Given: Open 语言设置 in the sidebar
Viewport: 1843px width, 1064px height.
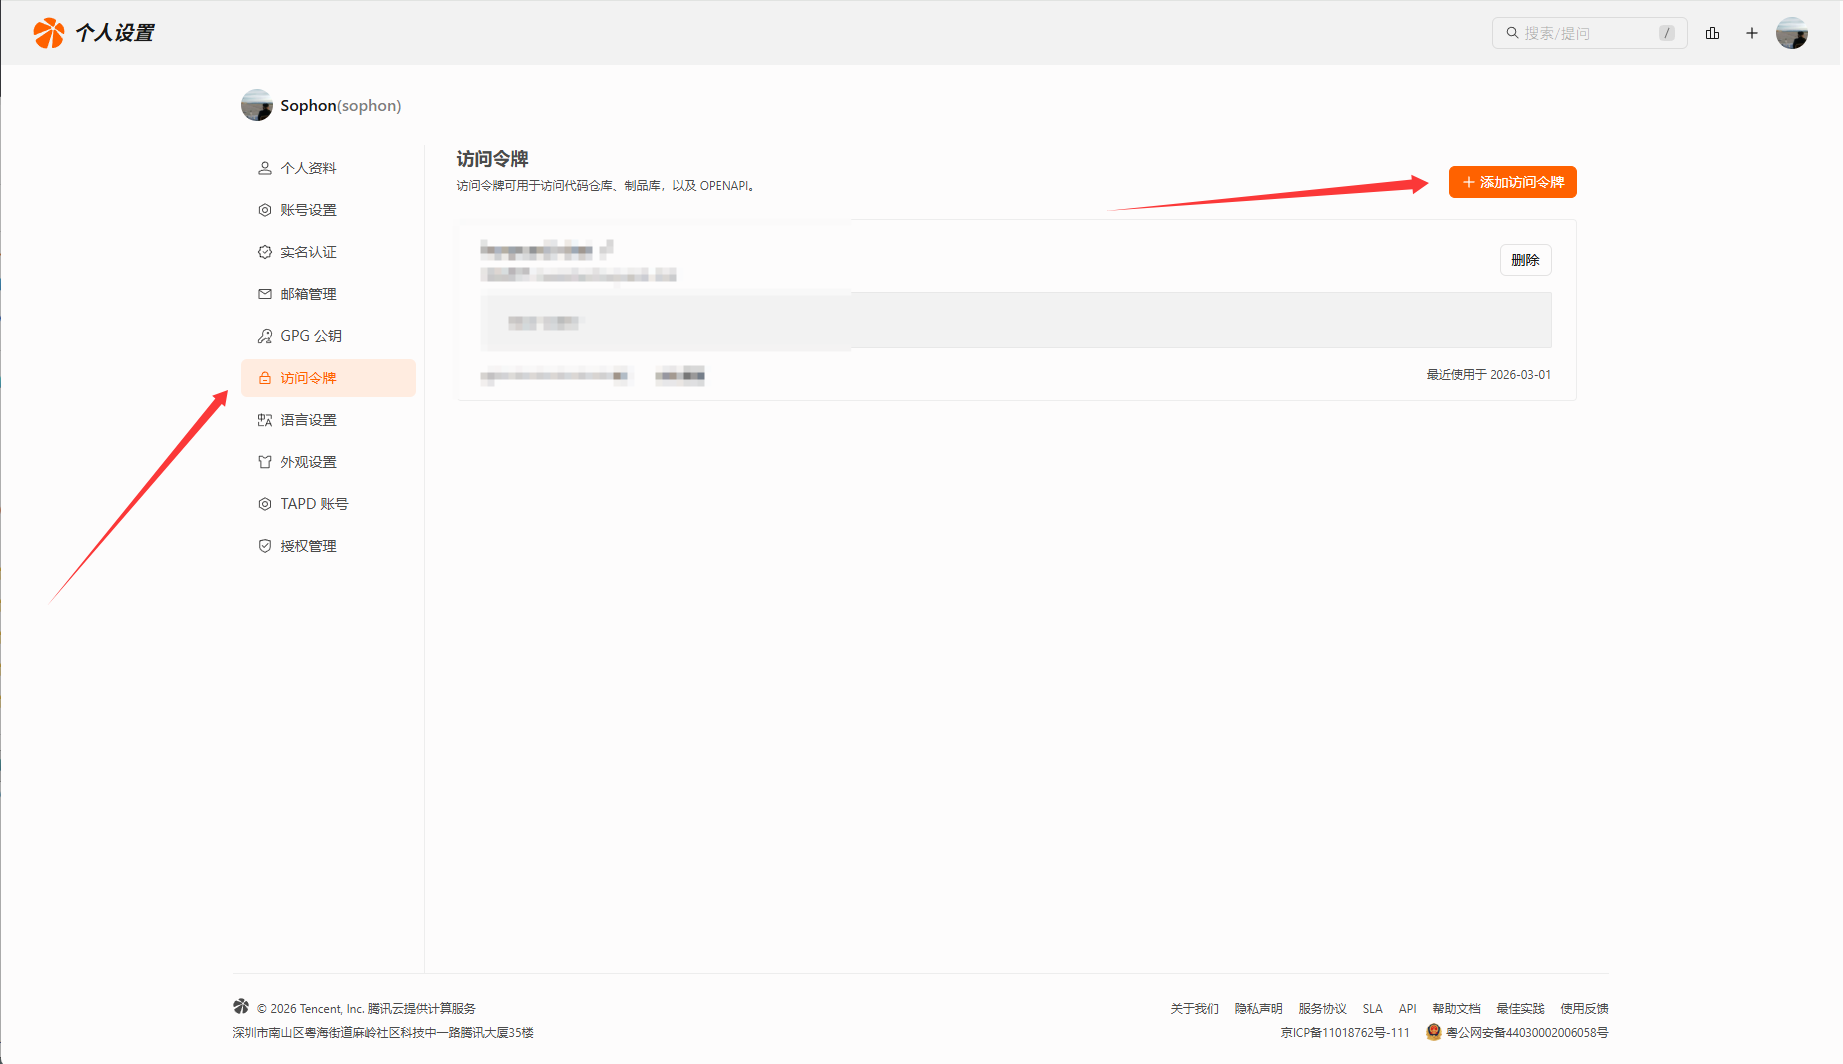Looking at the screenshot, I should (308, 420).
